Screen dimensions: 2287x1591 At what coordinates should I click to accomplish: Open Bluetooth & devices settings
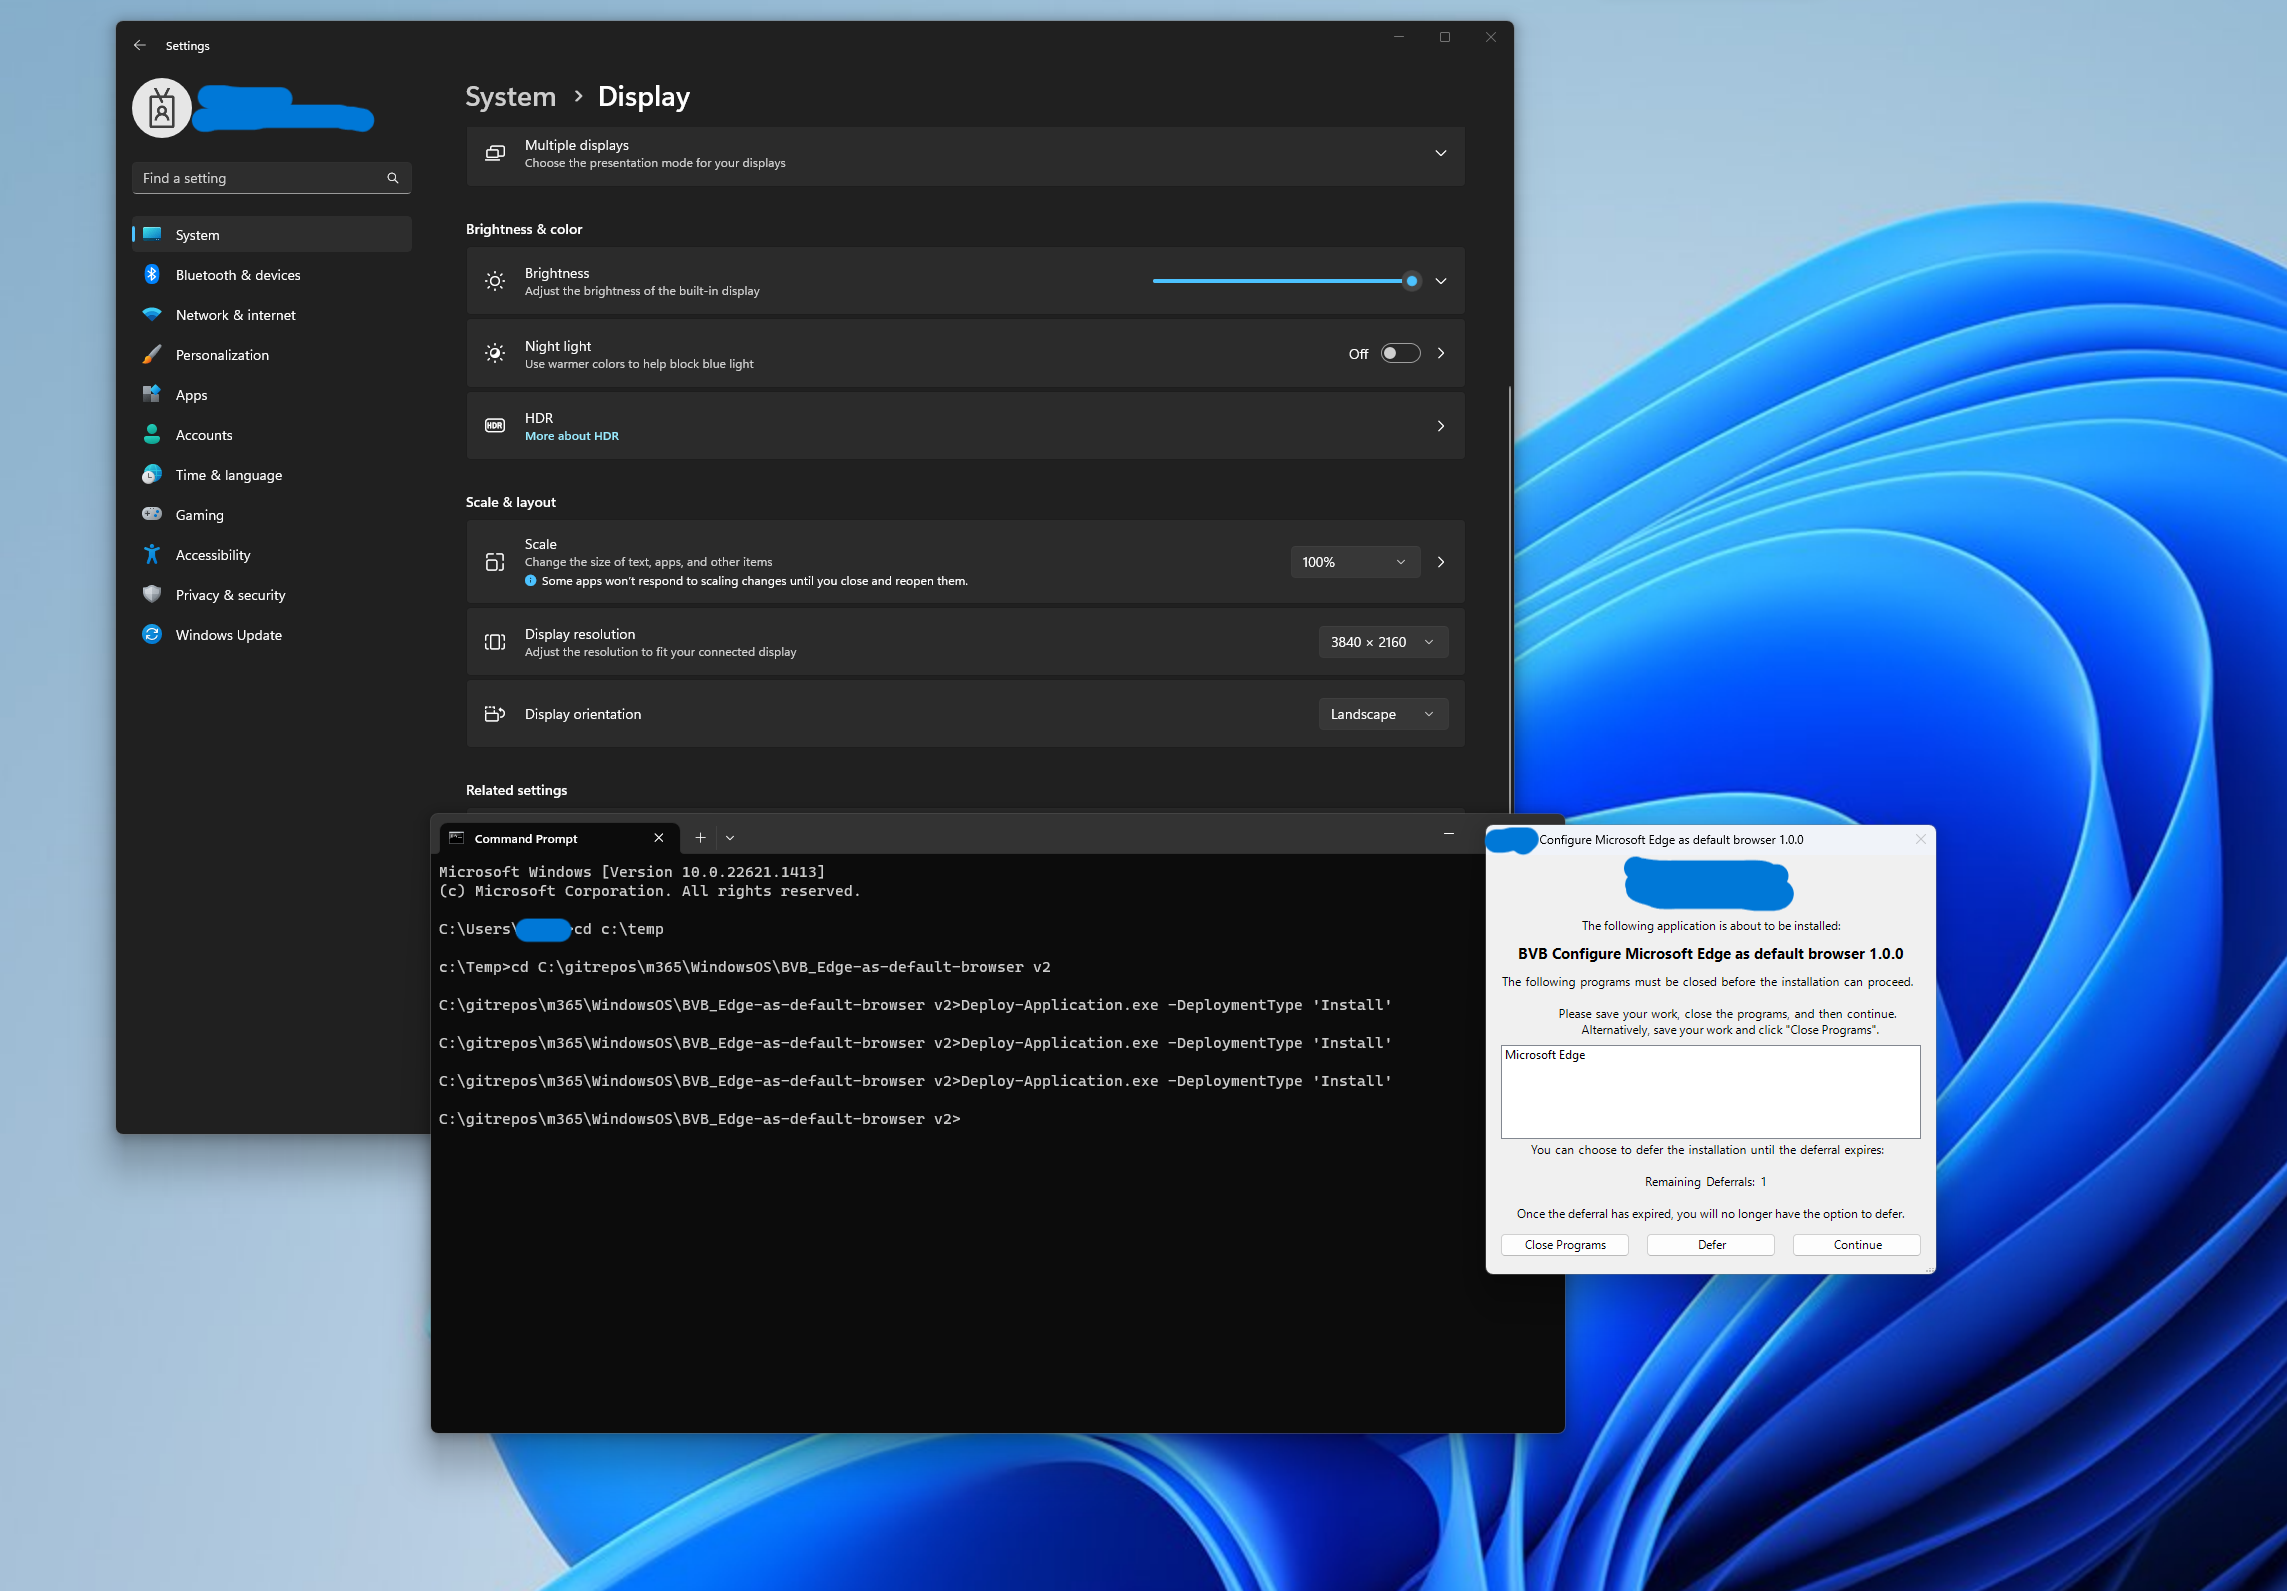tap(237, 274)
